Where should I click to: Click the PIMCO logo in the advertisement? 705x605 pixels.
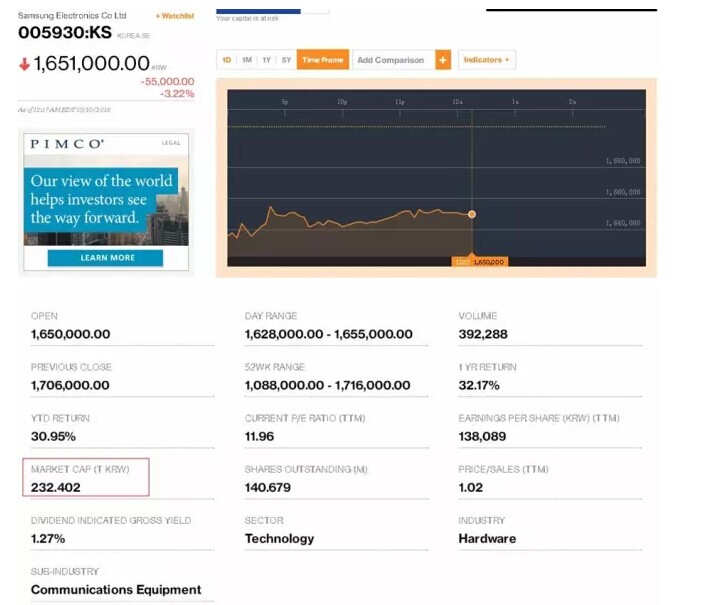(66, 144)
